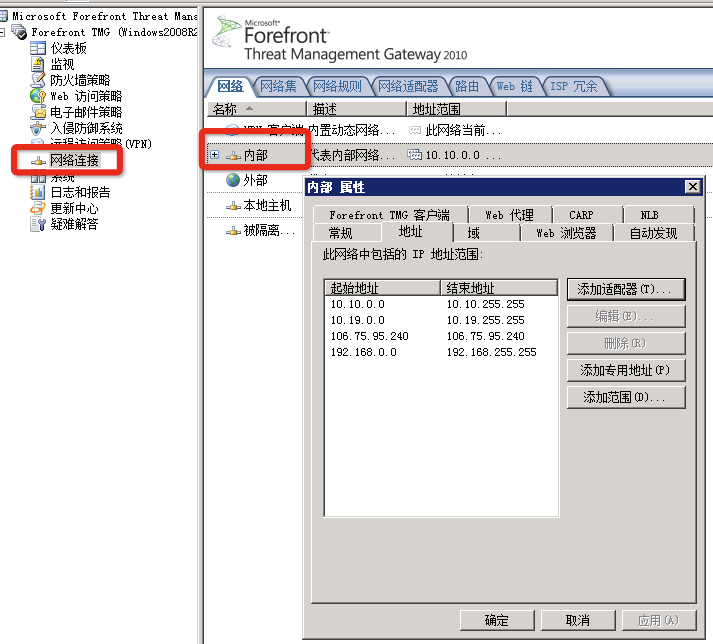Open the 自动发现 dialog tab
This screenshot has height=644, width=713.
pos(653,233)
